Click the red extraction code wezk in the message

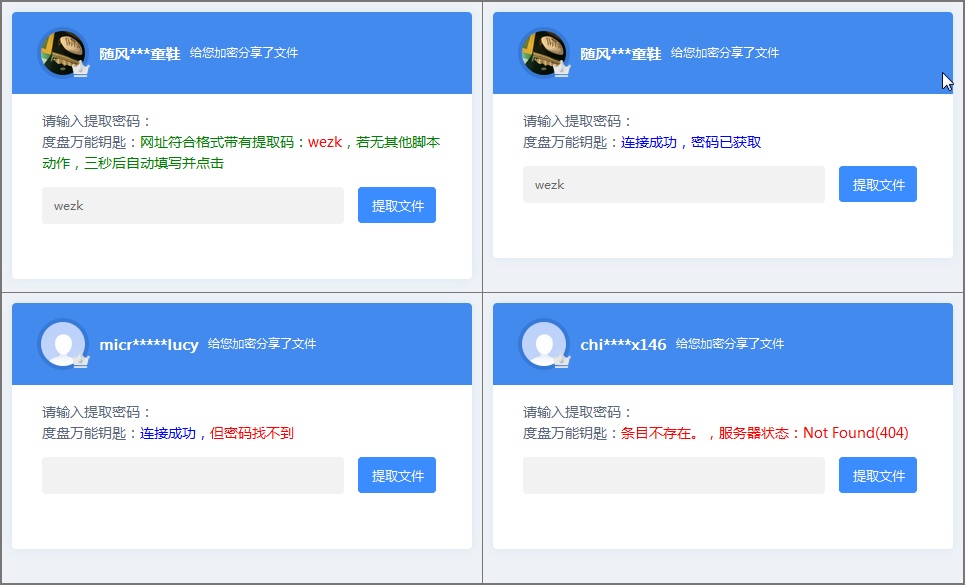(325, 142)
